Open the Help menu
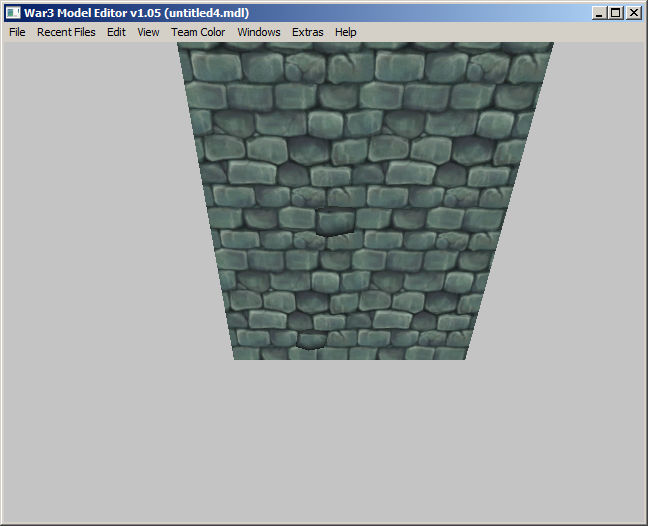The width and height of the screenshot is (648, 526). point(345,32)
